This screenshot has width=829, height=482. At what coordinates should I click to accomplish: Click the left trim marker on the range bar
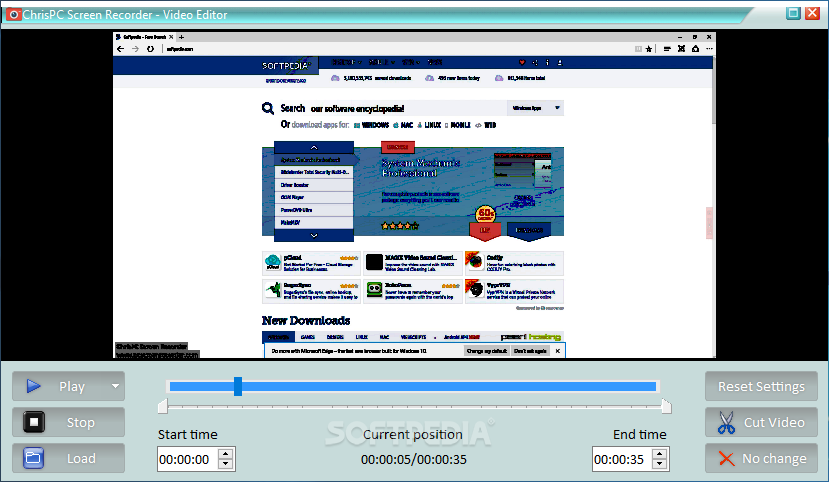click(x=163, y=406)
